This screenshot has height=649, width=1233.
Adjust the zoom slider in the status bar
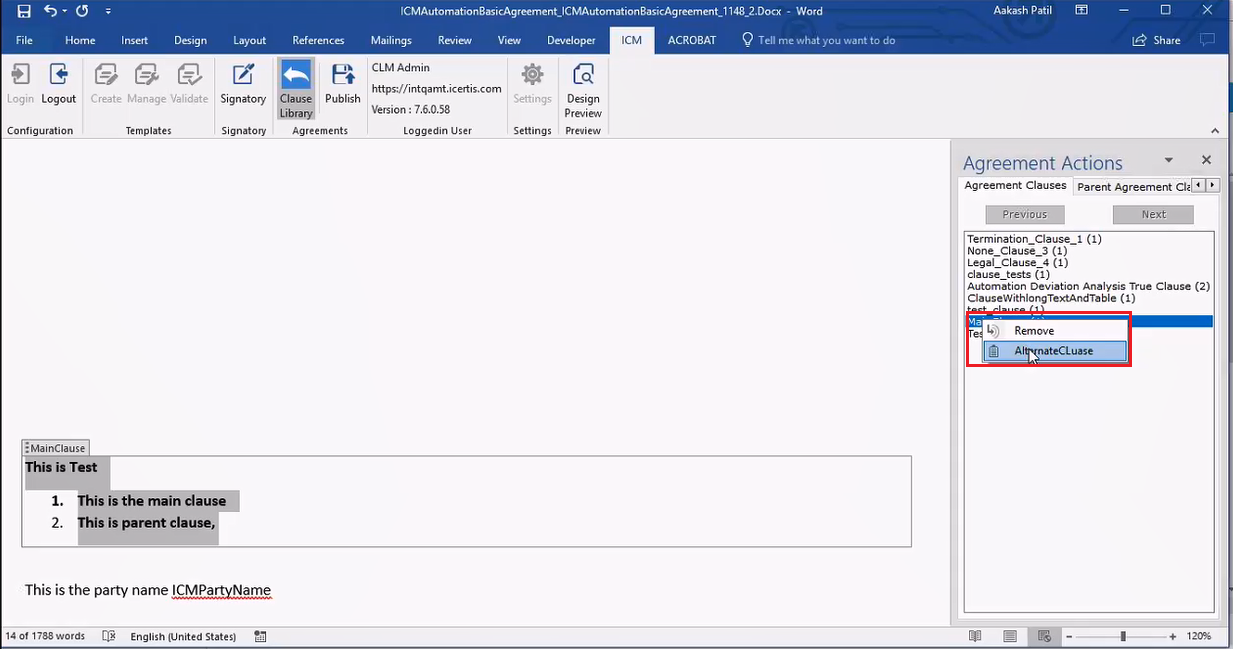click(x=1123, y=636)
